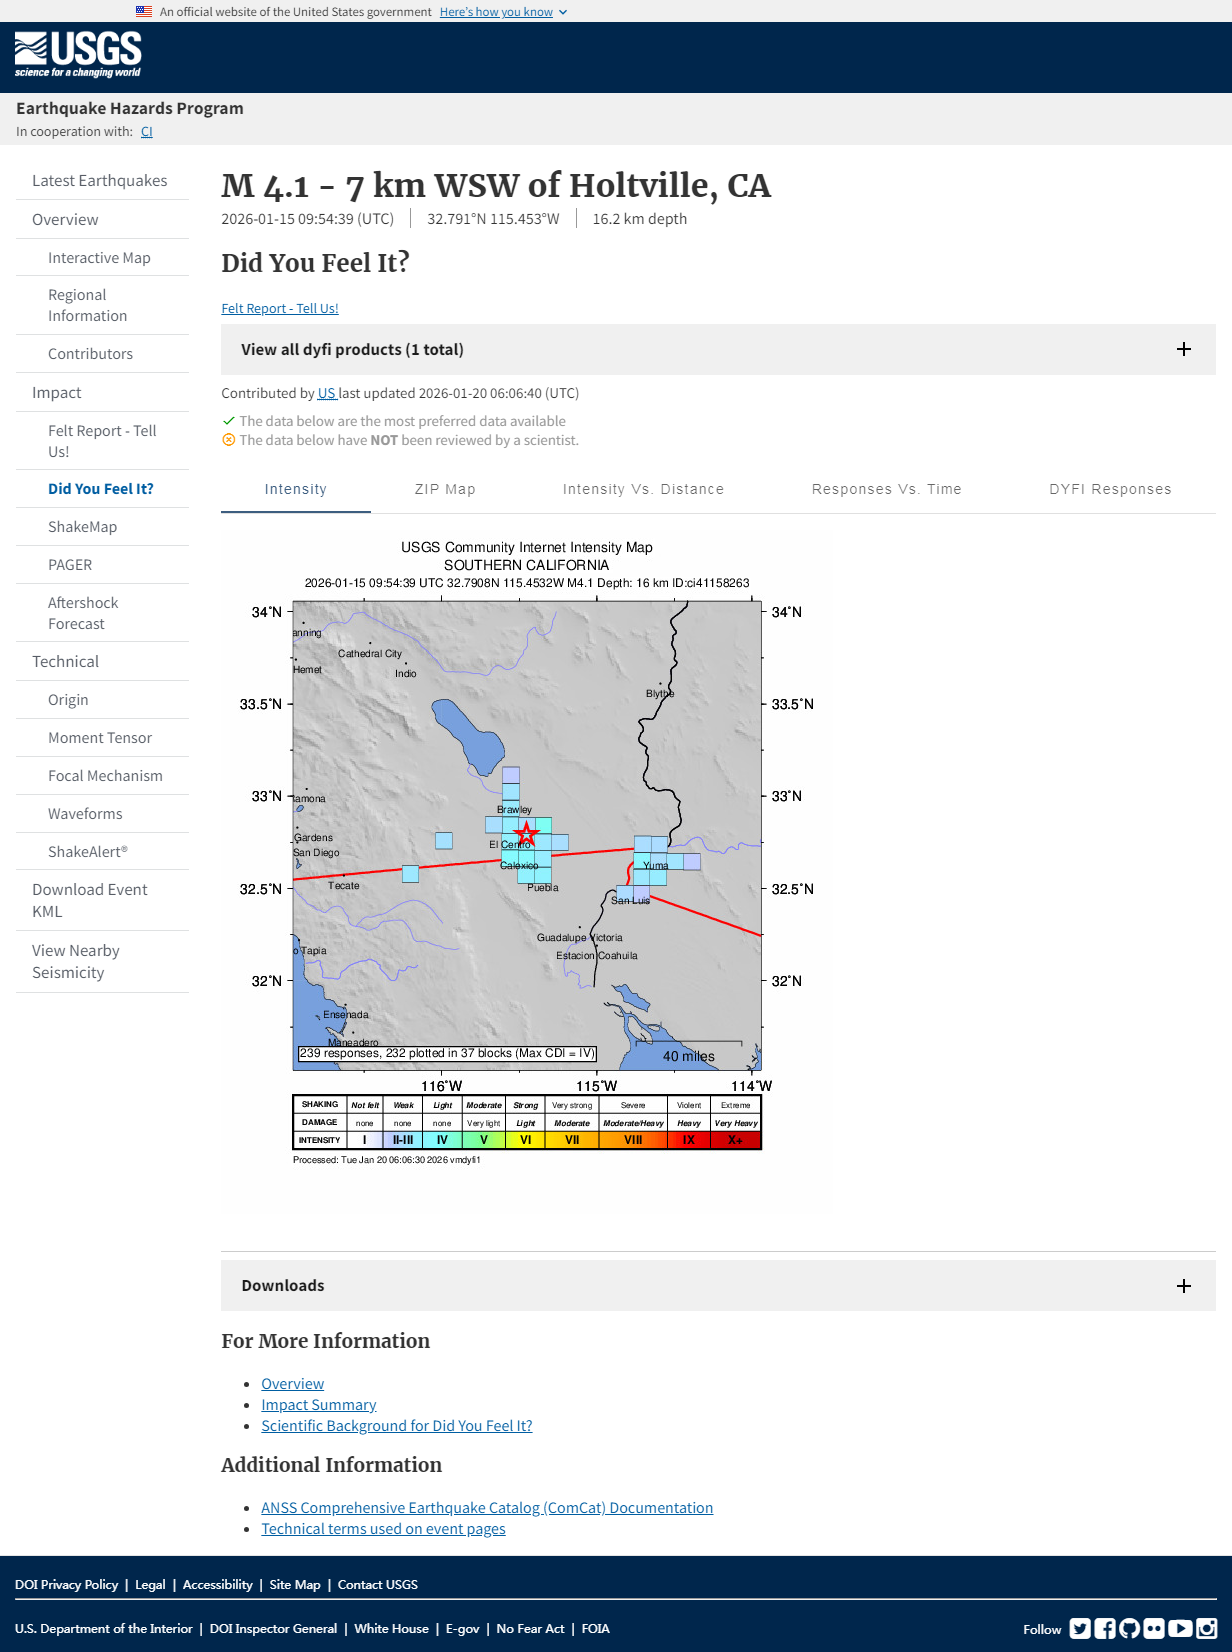This screenshot has width=1232, height=1652.
Task: Go to Latest Earthquakes in sidebar
Action: pos(102,181)
